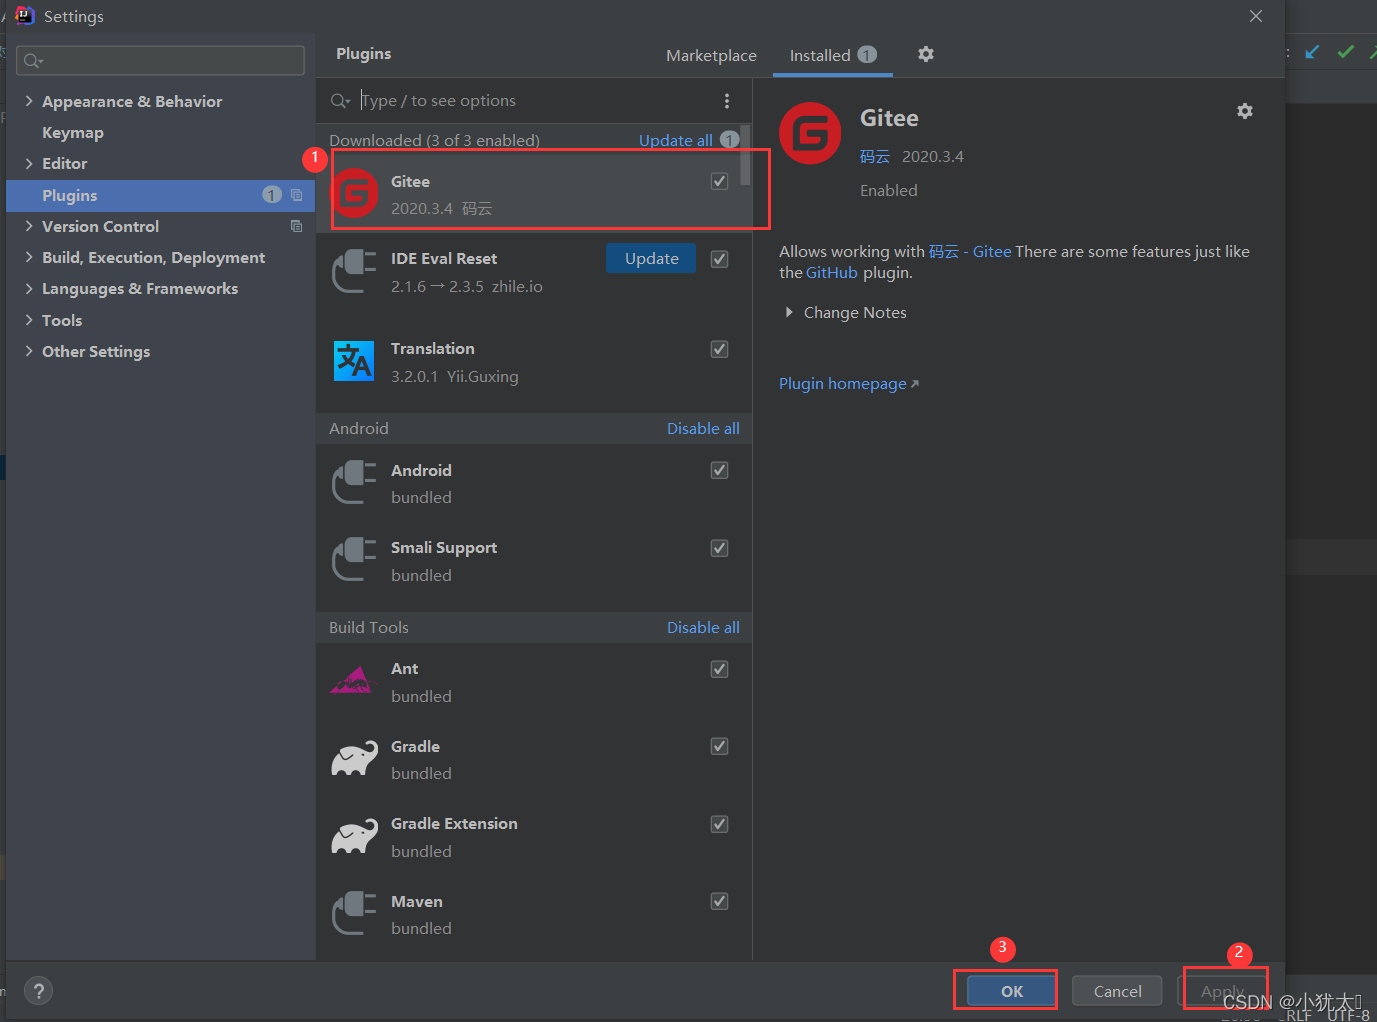Click the green checkmark commit icon in background window

pyautogui.click(x=1346, y=51)
